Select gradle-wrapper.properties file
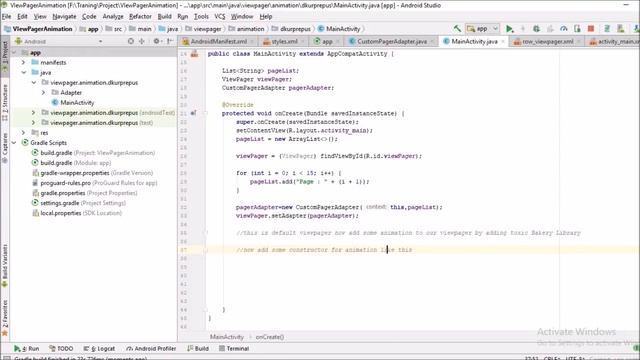 [x=96, y=173]
